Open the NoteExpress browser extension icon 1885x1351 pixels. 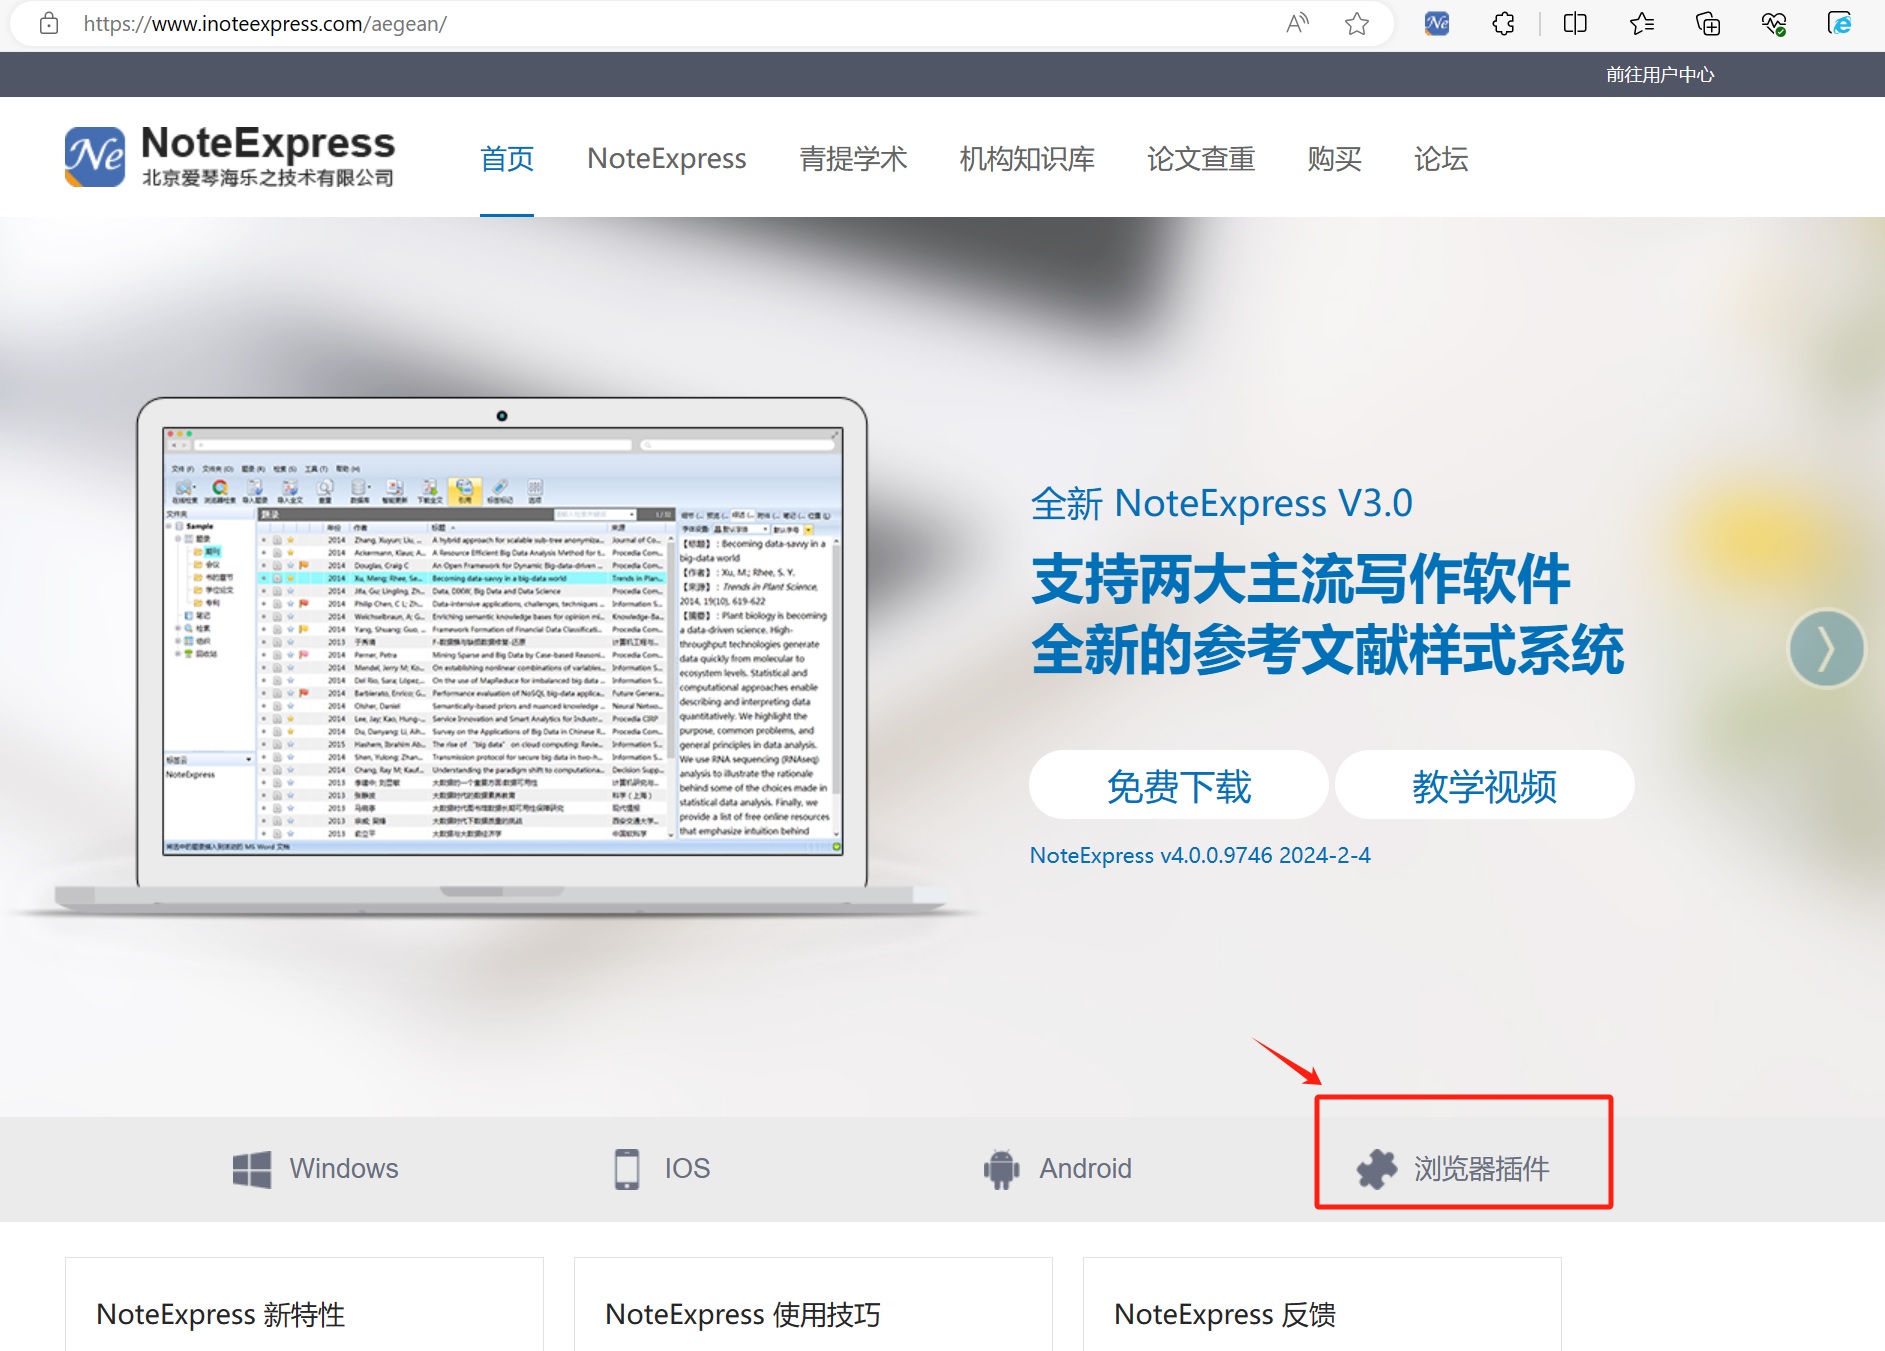point(1437,23)
